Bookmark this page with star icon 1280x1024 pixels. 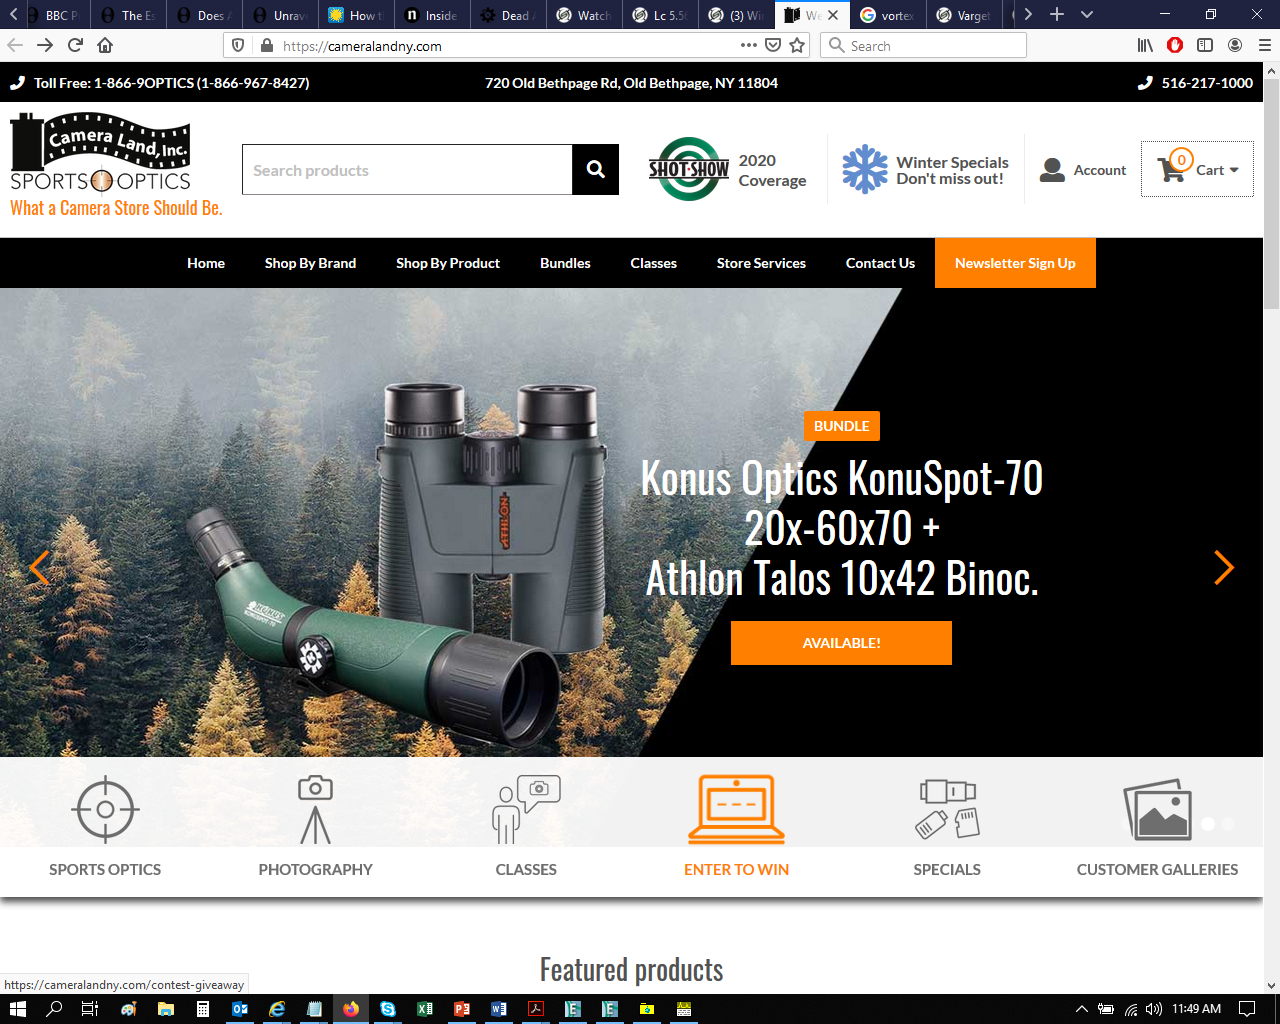click(797, 45)
